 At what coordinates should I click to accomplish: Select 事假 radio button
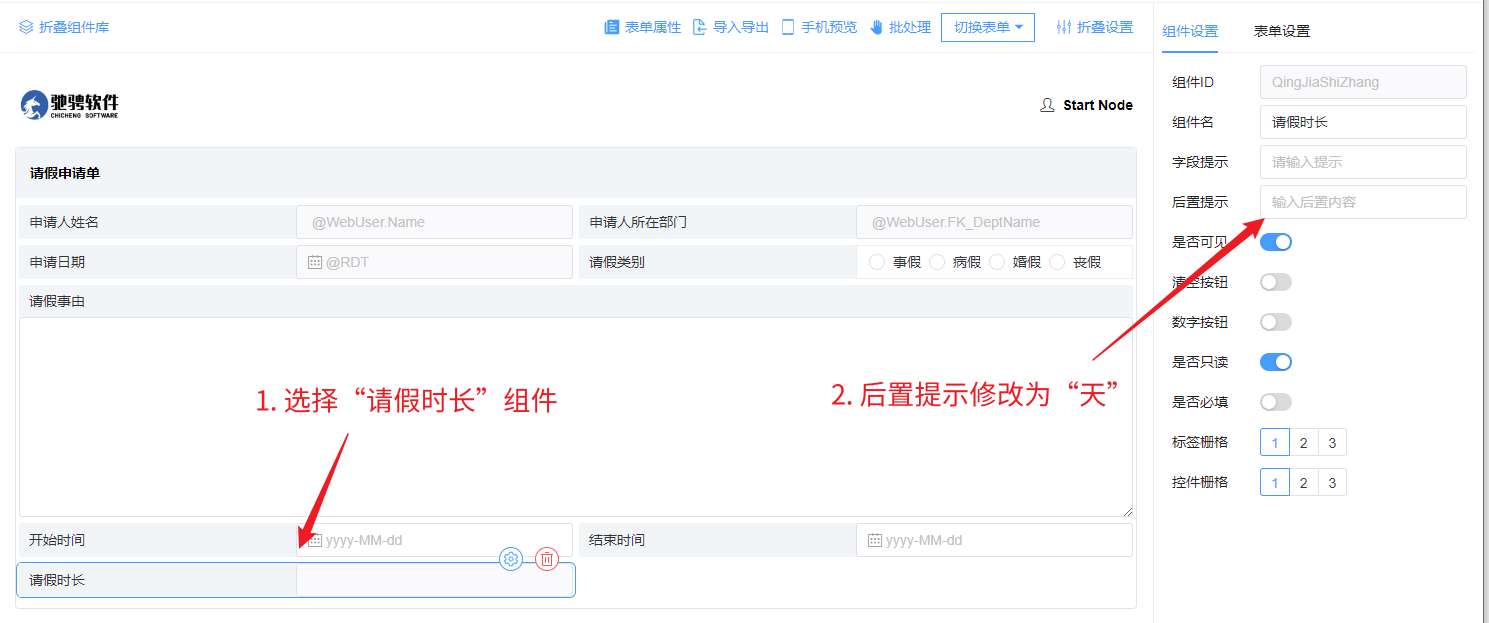[x=877, y=262]
